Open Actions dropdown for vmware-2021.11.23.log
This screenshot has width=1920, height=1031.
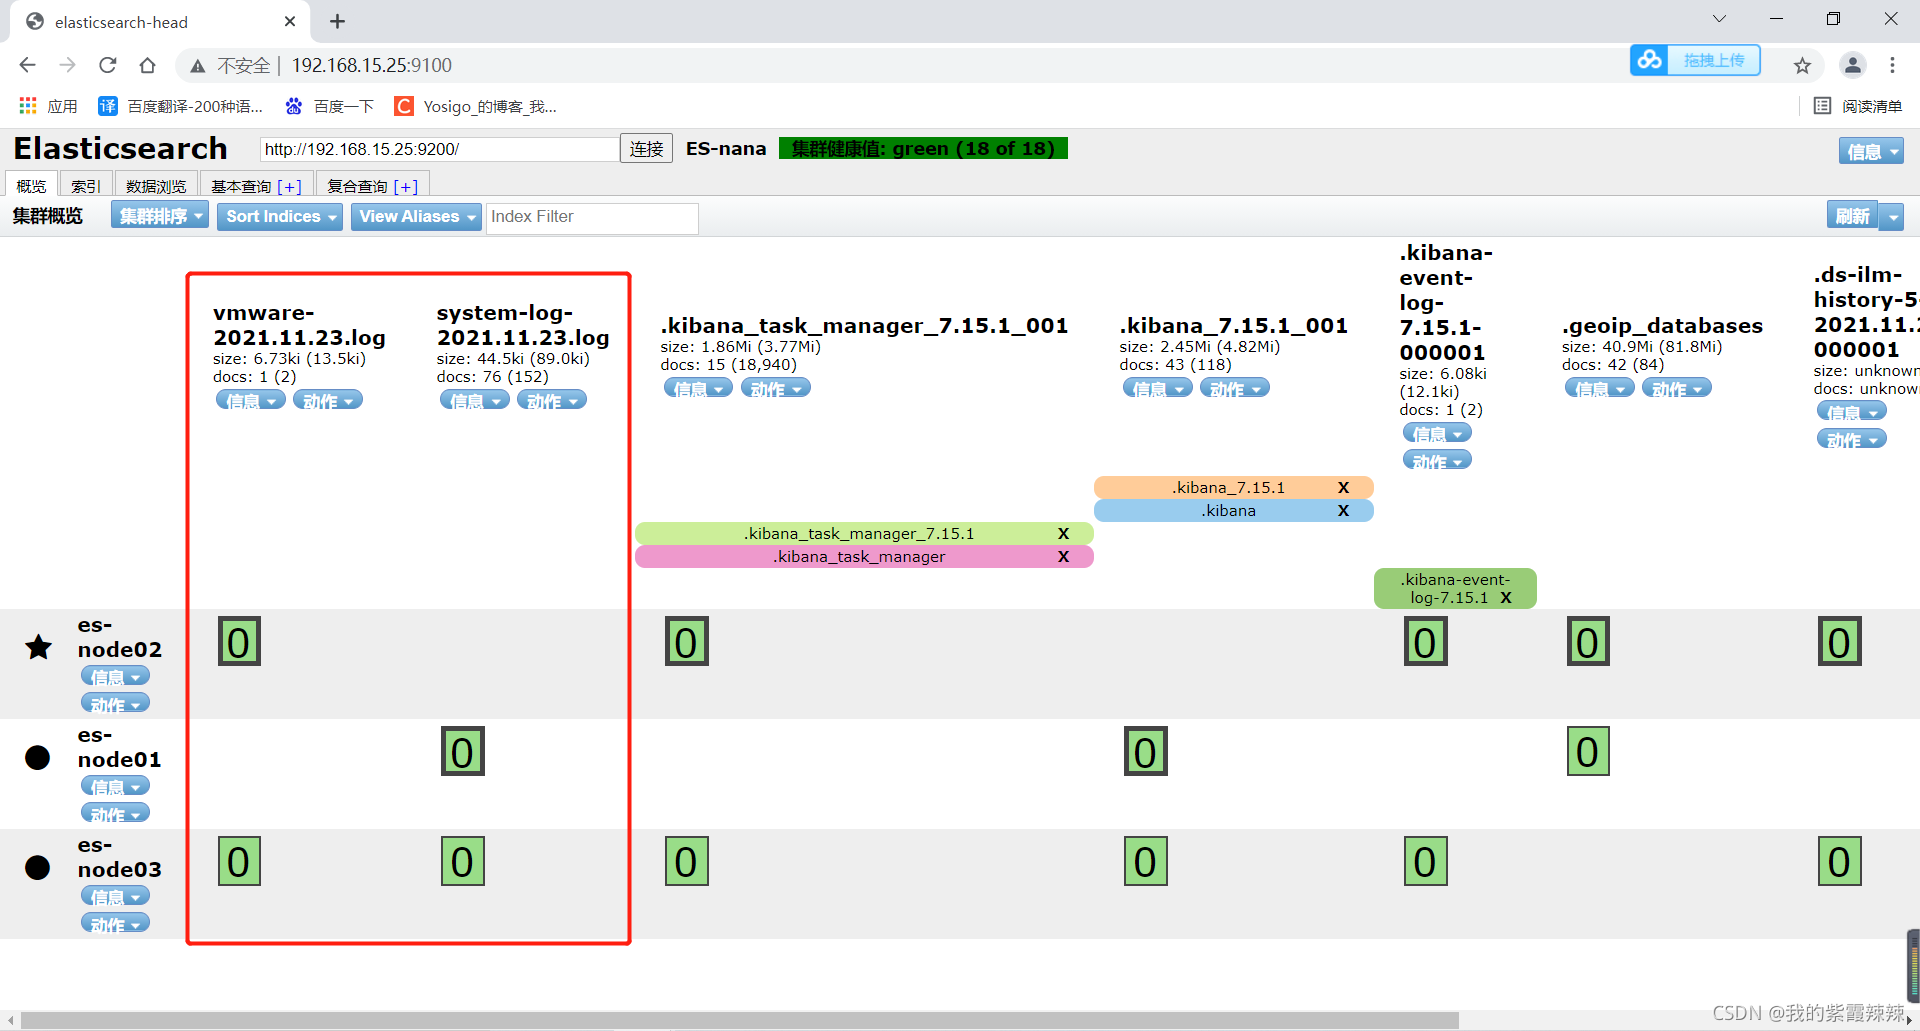tap(328, 400)
